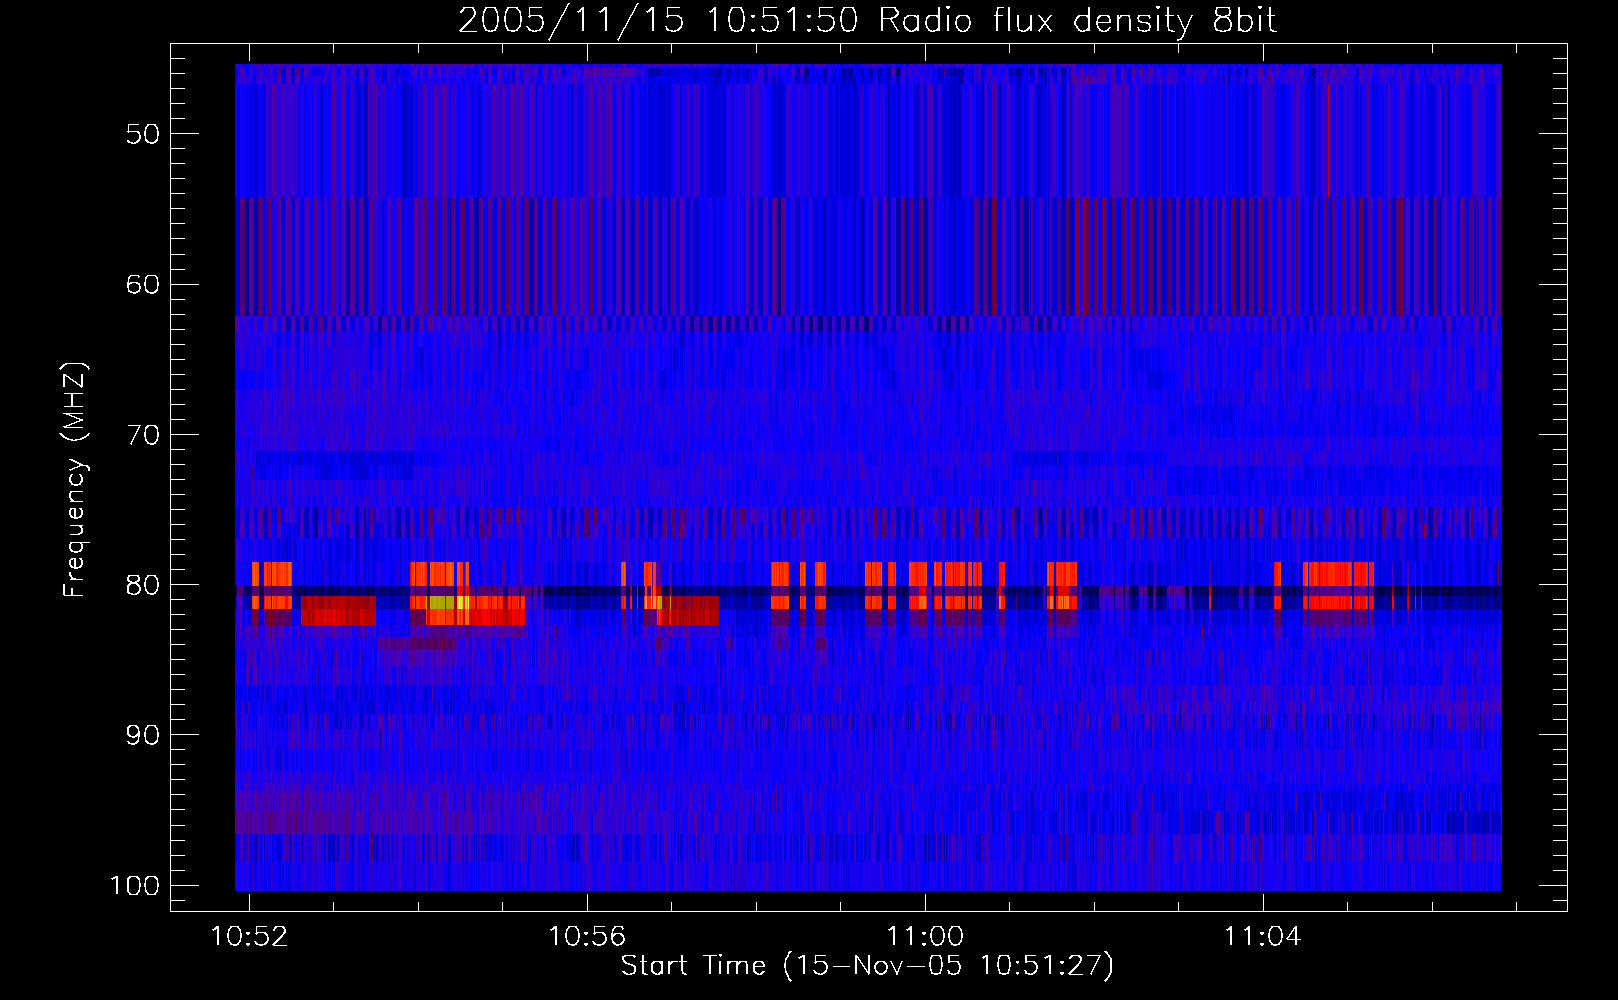Click the '80' frequency tick label
This screenshot has height=1000, width=1618.
143,585
